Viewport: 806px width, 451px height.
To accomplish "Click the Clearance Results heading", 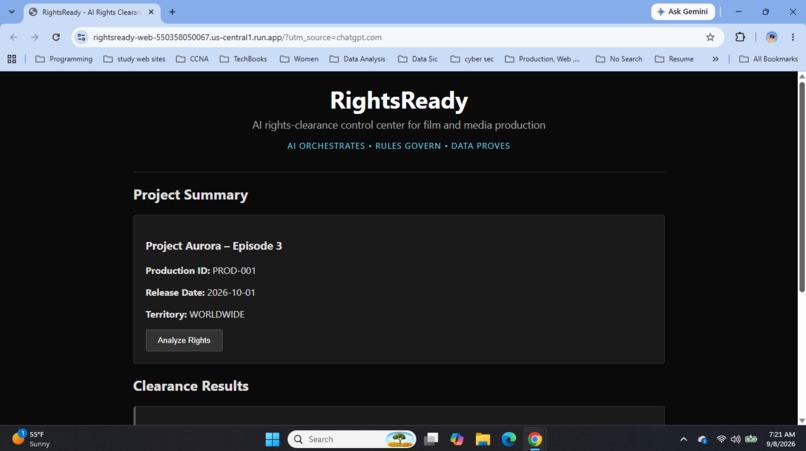I will click(x=190, y=386).
